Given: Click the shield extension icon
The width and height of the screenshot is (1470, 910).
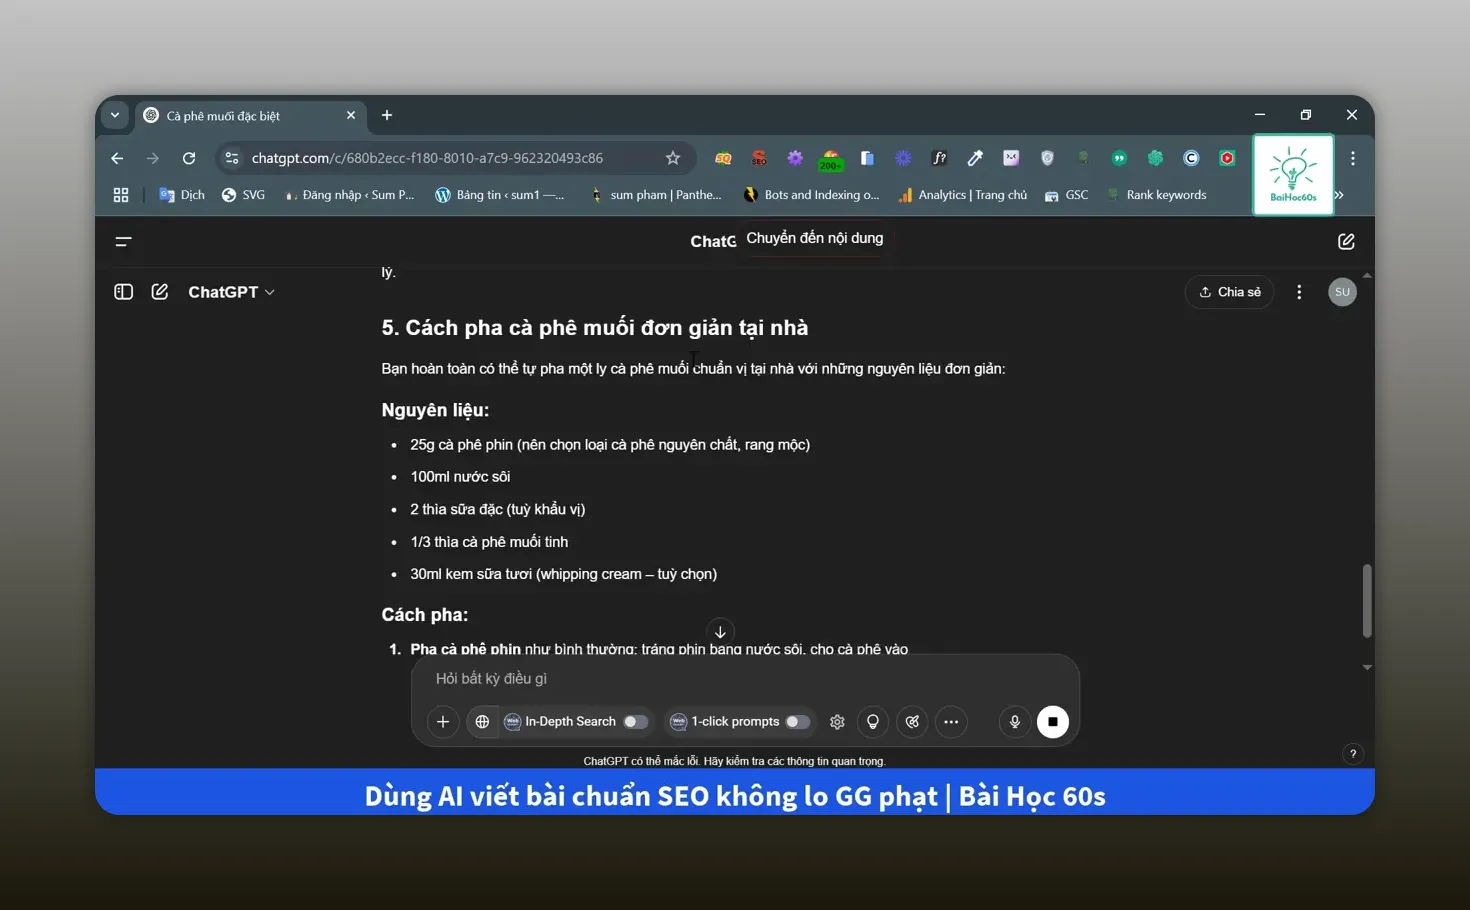Looking at the screenshot, I should coord(1047,158).
